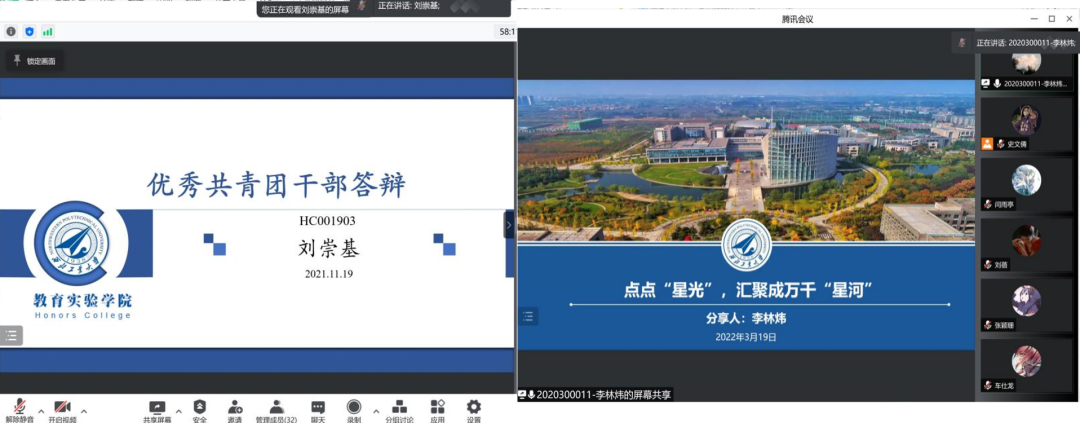Screen dimensions: 1080x423
Task: Start recording with 录制 icon
Action: [x=354, y=410]
